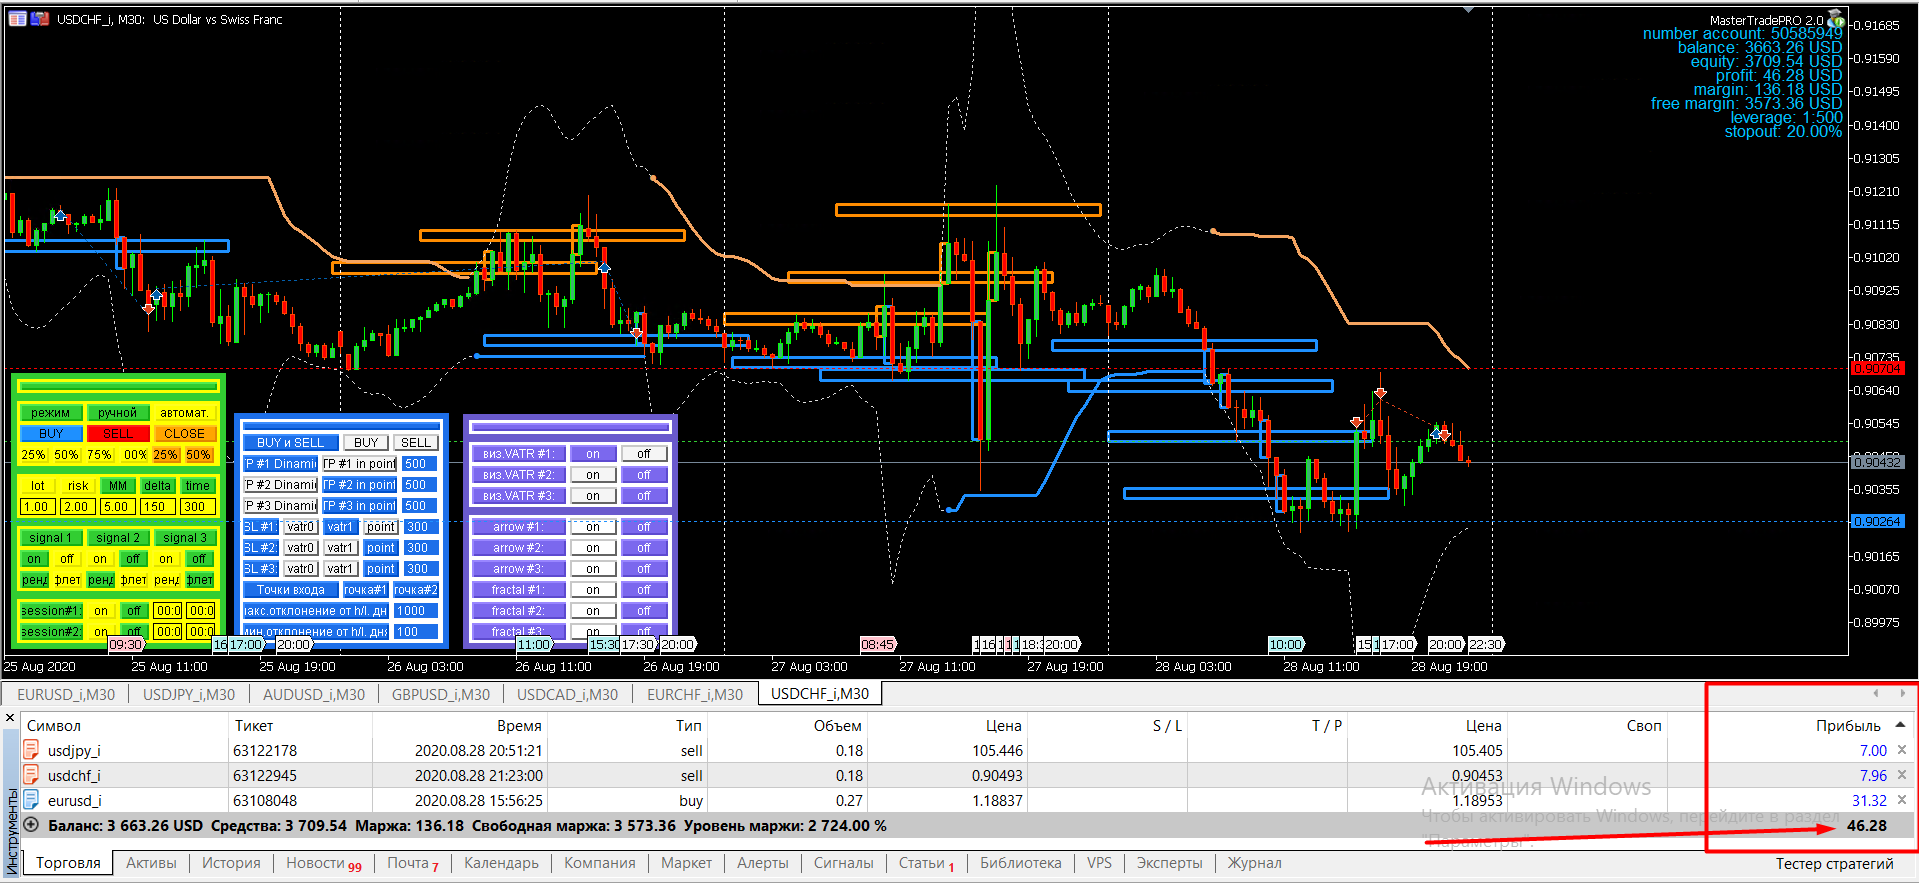Close the usdchf_i position with its X
The width and height of the screenshot is (1919, 884).
(x=1901, y=775)
